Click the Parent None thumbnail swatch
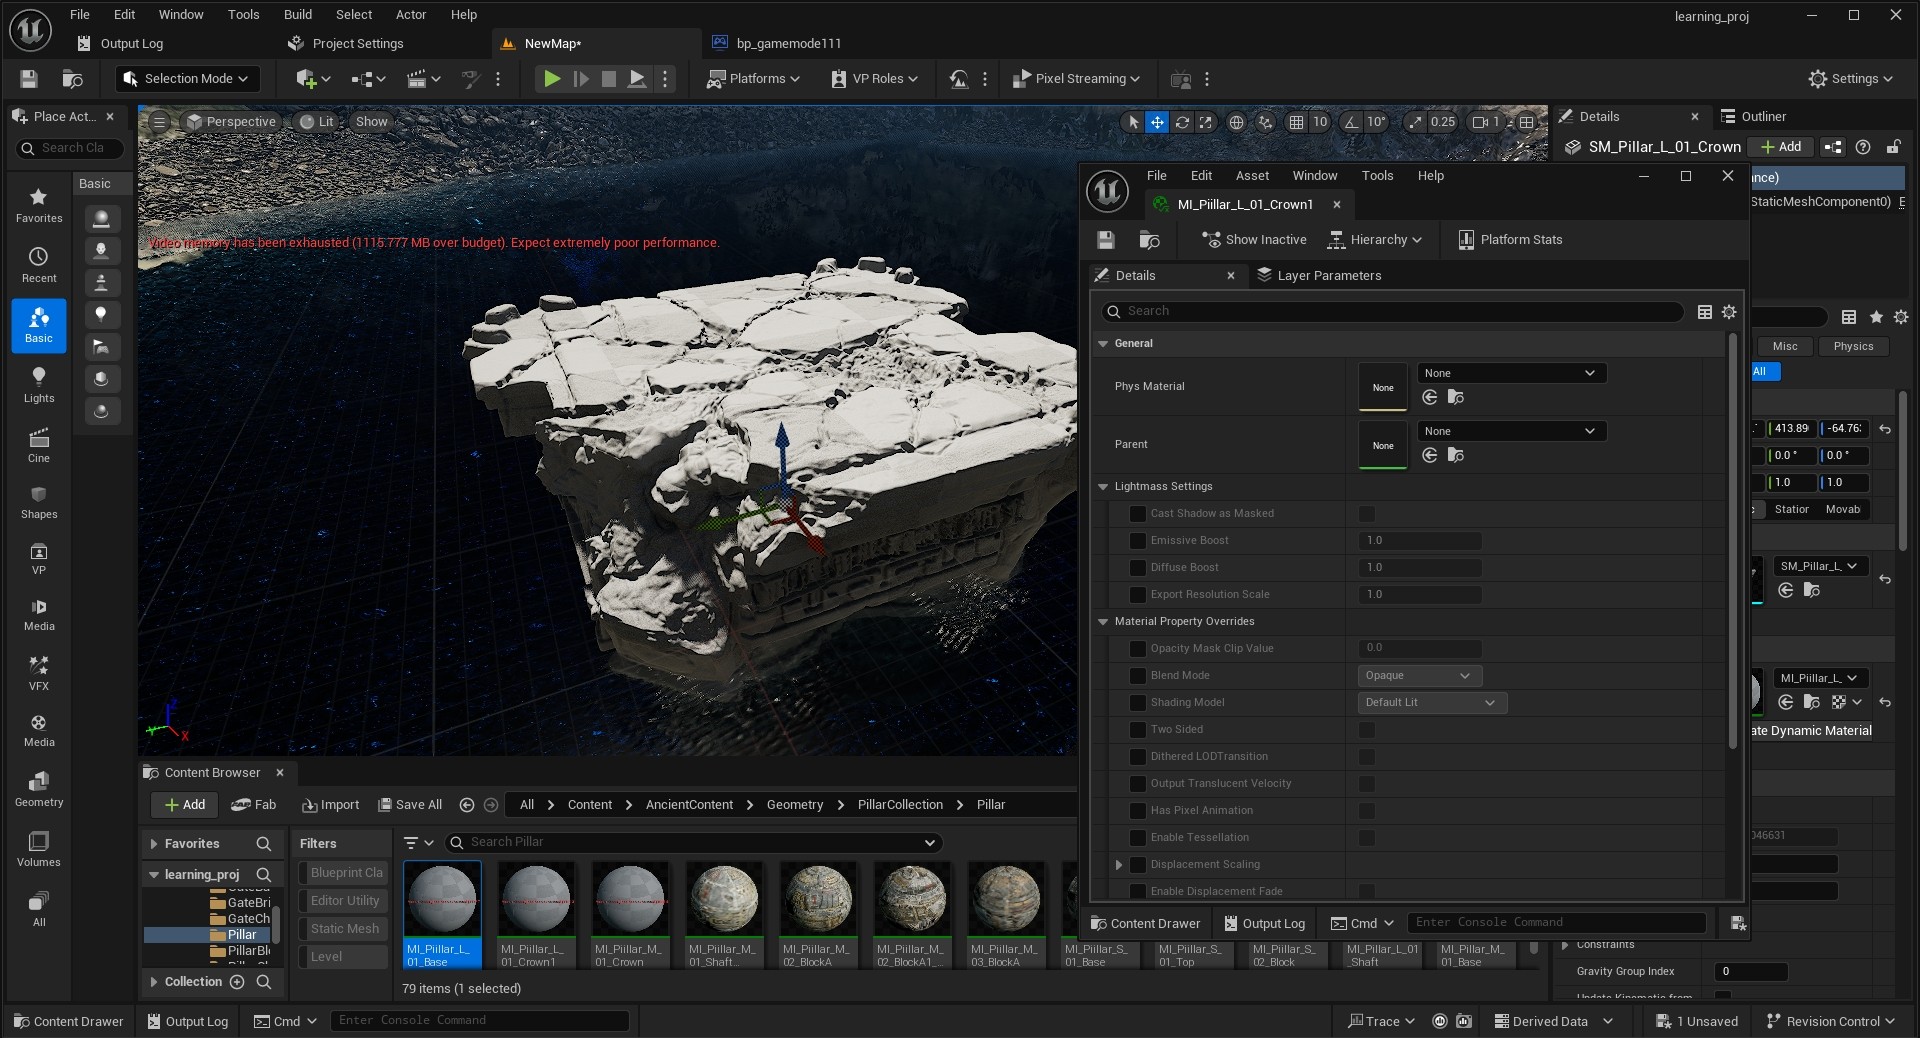This screenshot has width=1920, height=1038. pyautogui.click(x=1383, y=446)
